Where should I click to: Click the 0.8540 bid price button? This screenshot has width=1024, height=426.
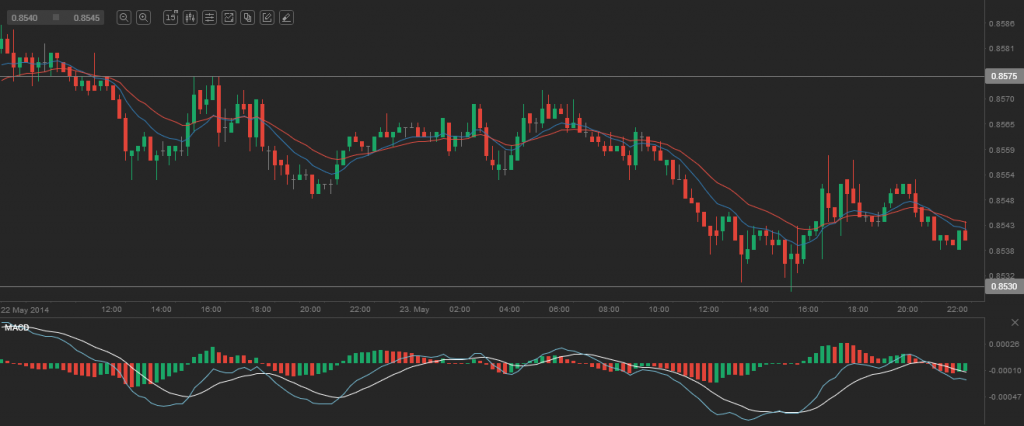pos(23,18)
